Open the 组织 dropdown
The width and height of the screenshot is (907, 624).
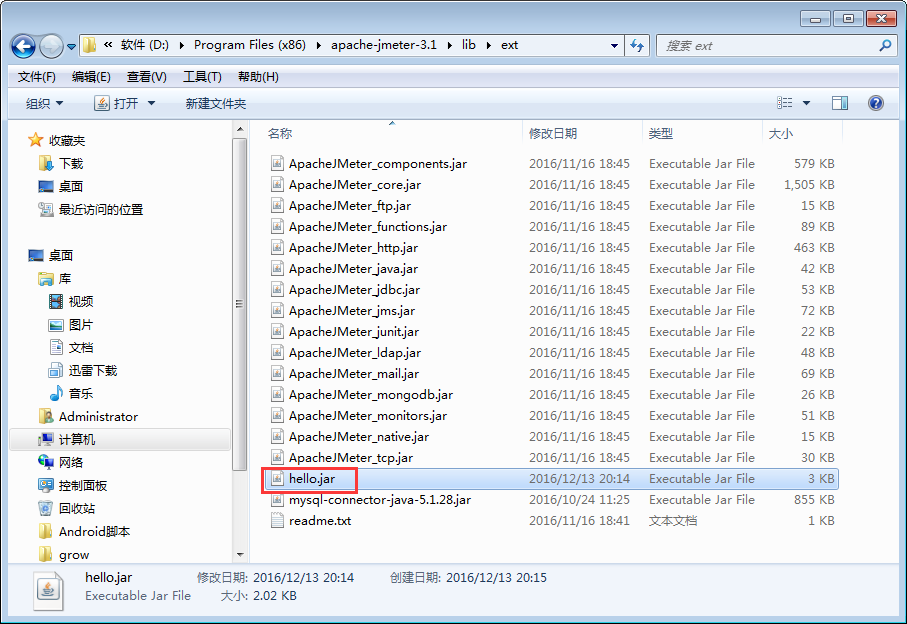click(45, 104)
